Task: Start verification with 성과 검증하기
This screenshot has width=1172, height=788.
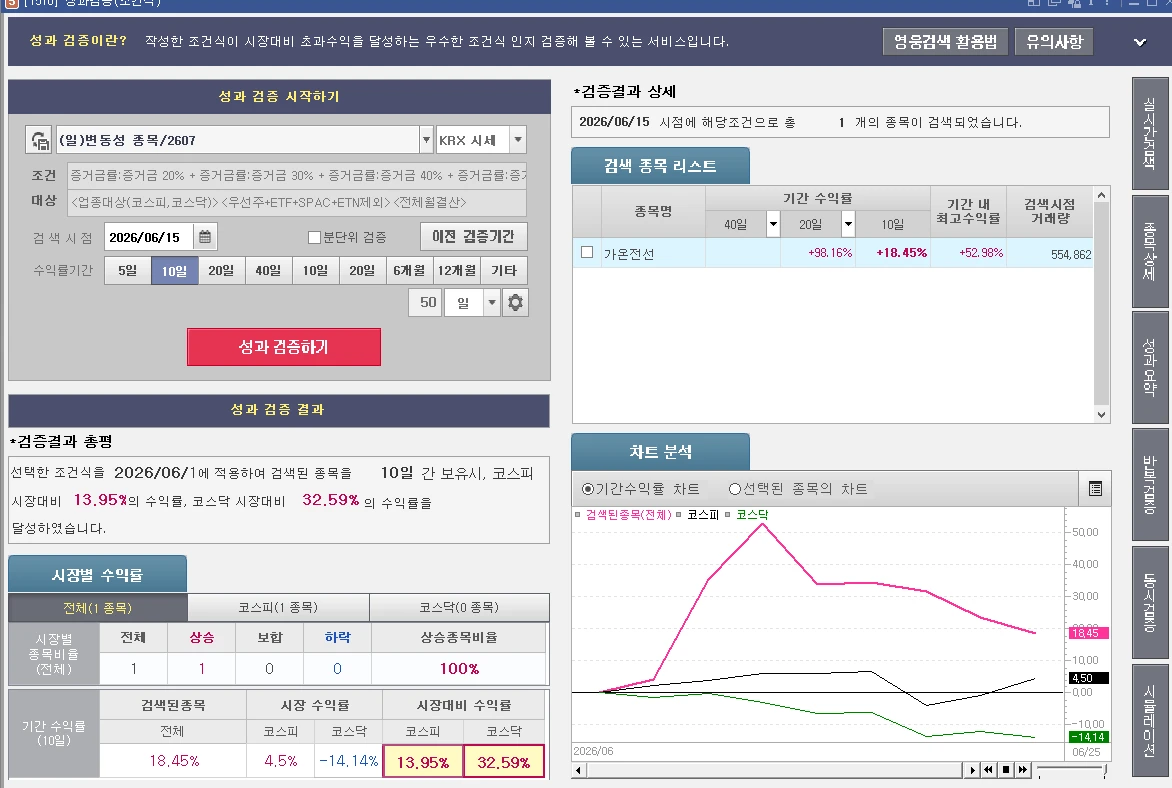Action: click(x=283, y=347)
